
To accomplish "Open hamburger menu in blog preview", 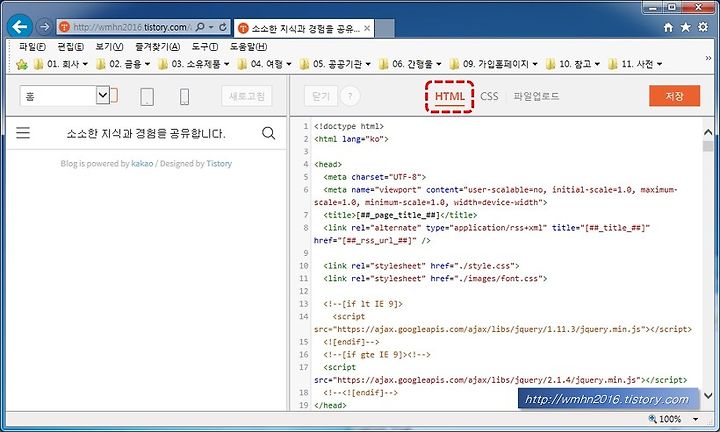I will point(23,133).
